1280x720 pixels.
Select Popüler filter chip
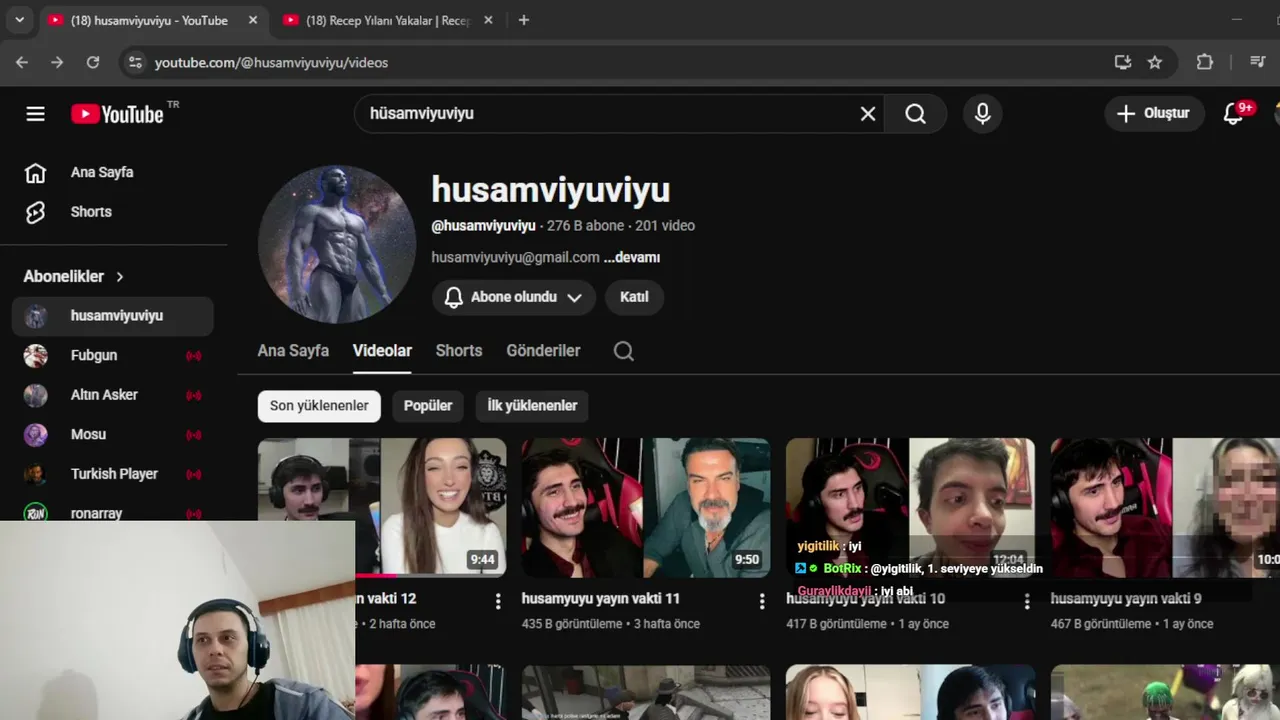click(x=428, y=406)
